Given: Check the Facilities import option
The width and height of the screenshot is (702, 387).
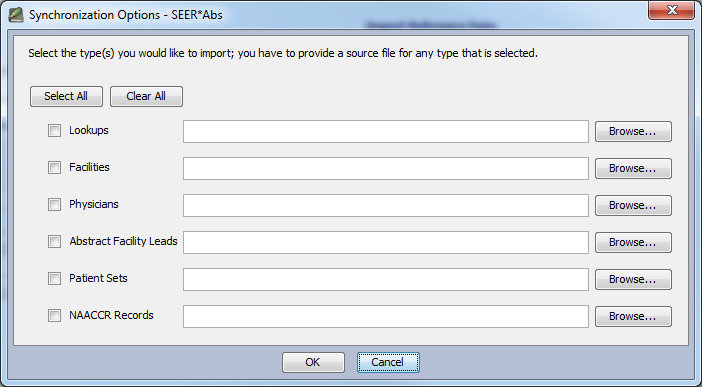Looking at the screenshot, I should pyautogui.click(x=55, y=168).
